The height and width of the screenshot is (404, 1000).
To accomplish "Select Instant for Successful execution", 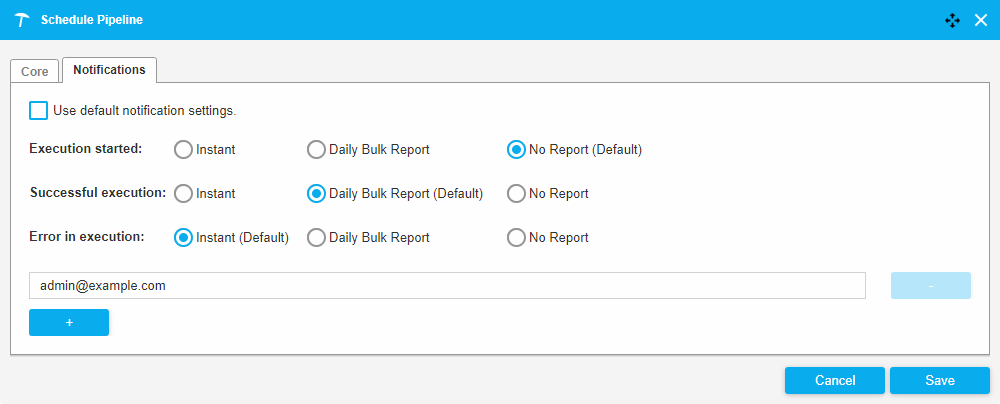I will pos(183,194).
